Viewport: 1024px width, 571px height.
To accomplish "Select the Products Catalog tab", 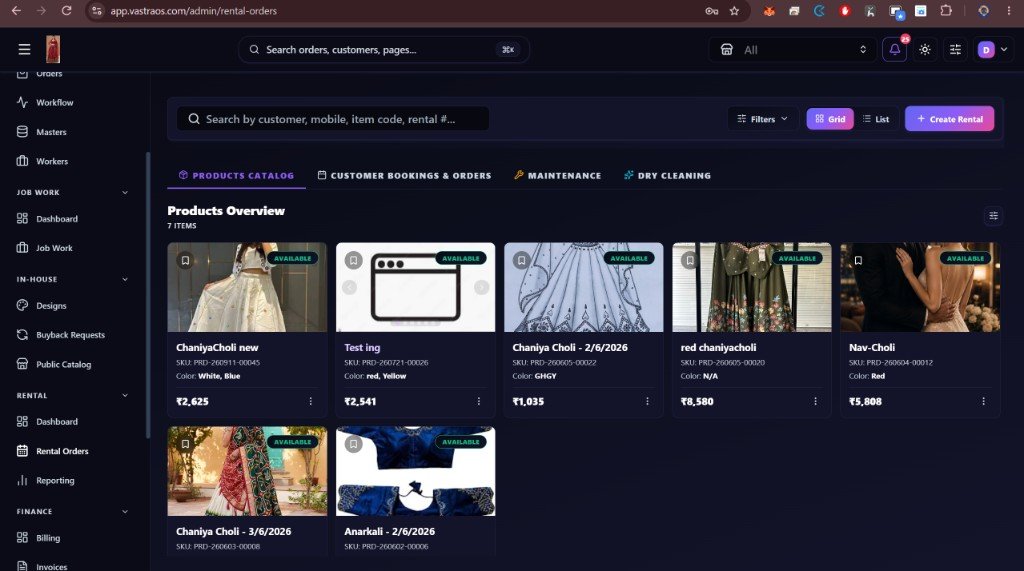I will (236, 176).
